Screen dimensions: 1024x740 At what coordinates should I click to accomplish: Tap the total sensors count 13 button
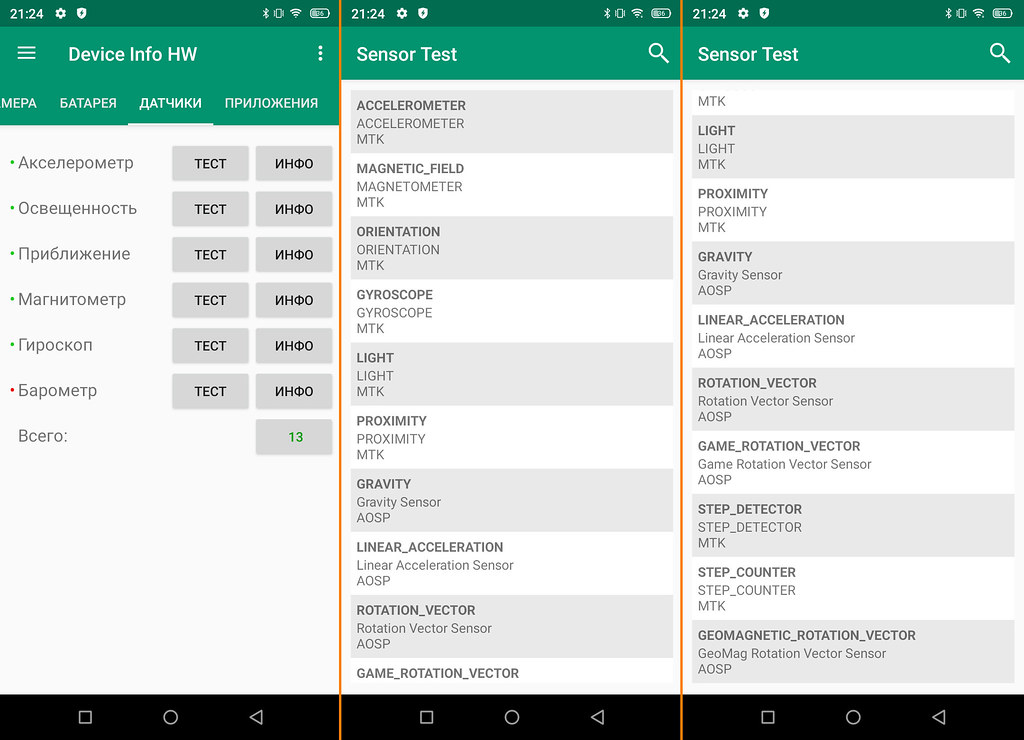(x=294, y=437)
